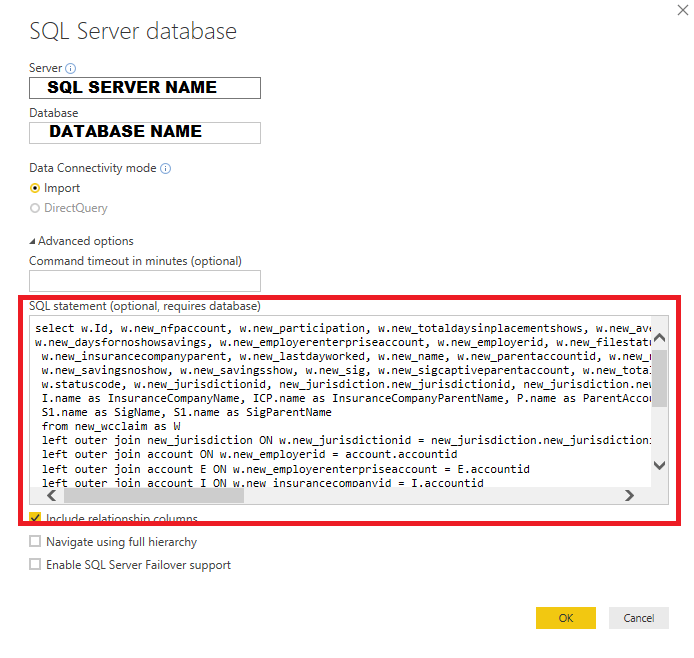Click the 'I.name as InsuranceCompanyName' line
The width and height of the screenshot is (694, 658).
tap(346, 398)
